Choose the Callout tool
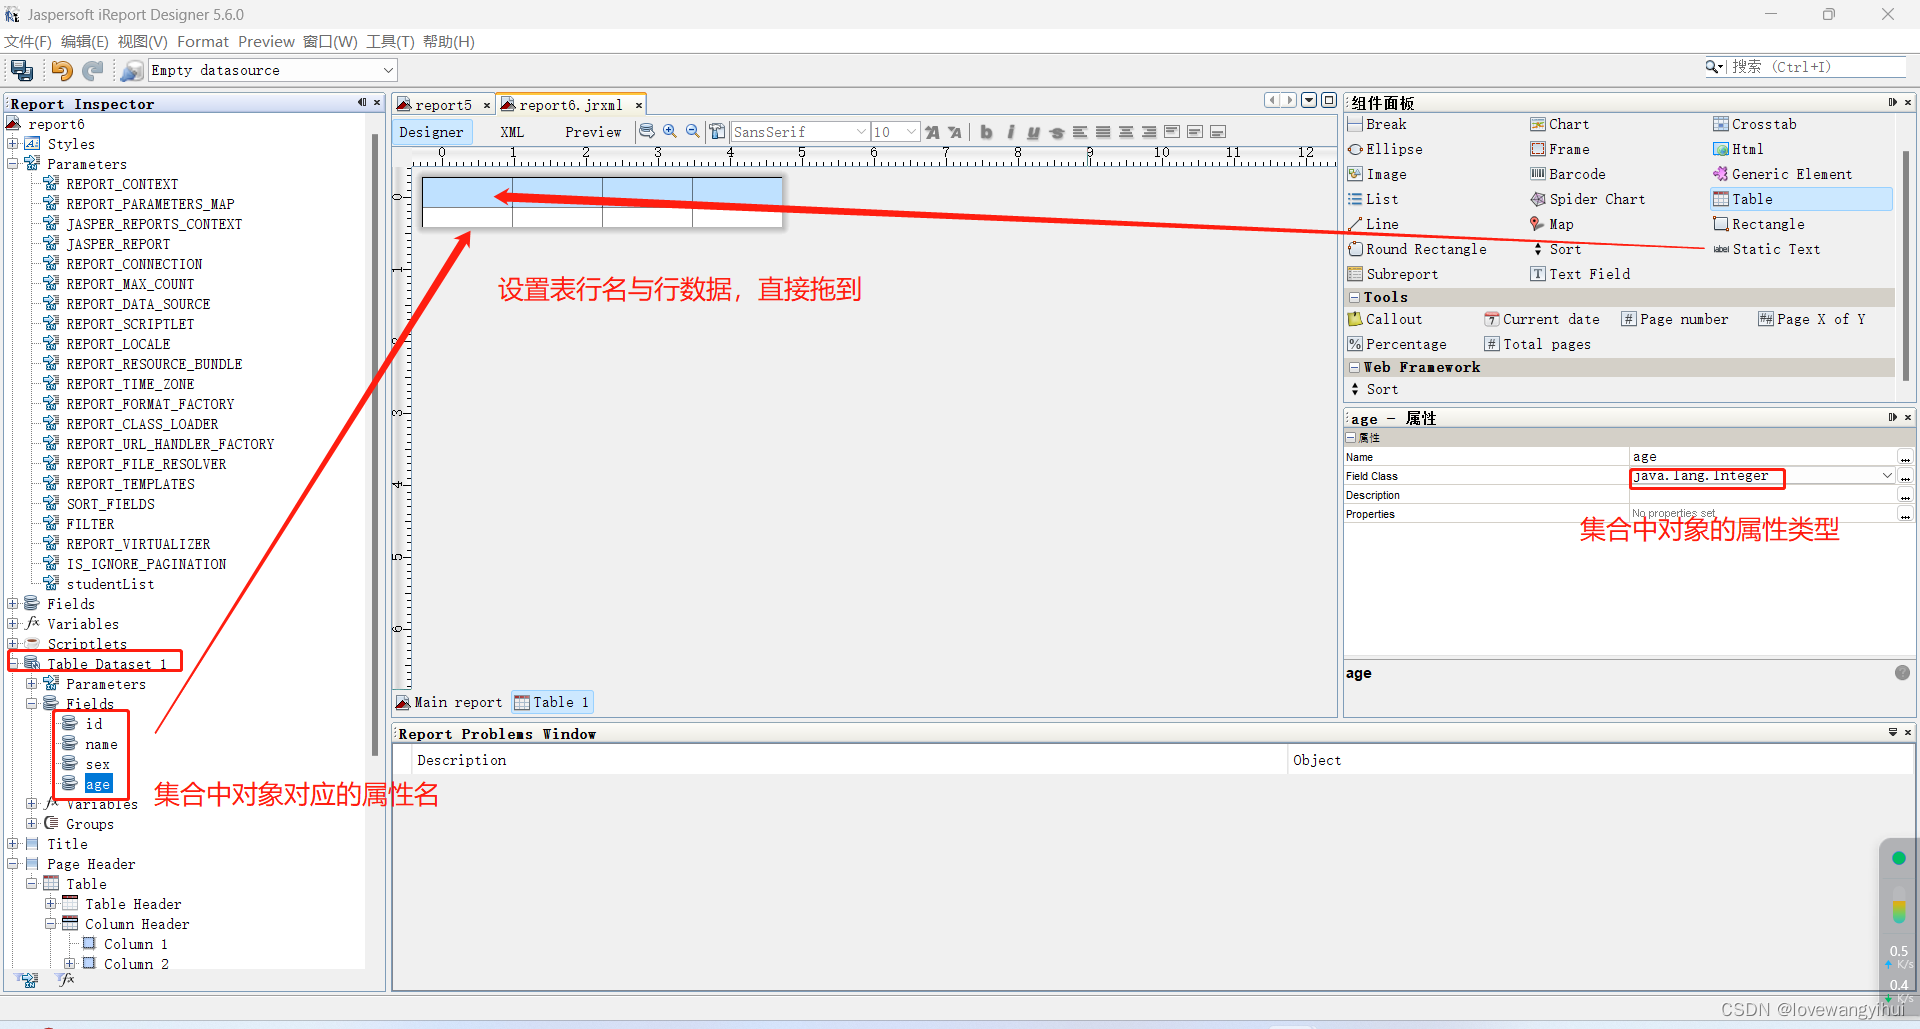The width and height of the screenshot is (1920, 1029). coord(1385,319)
